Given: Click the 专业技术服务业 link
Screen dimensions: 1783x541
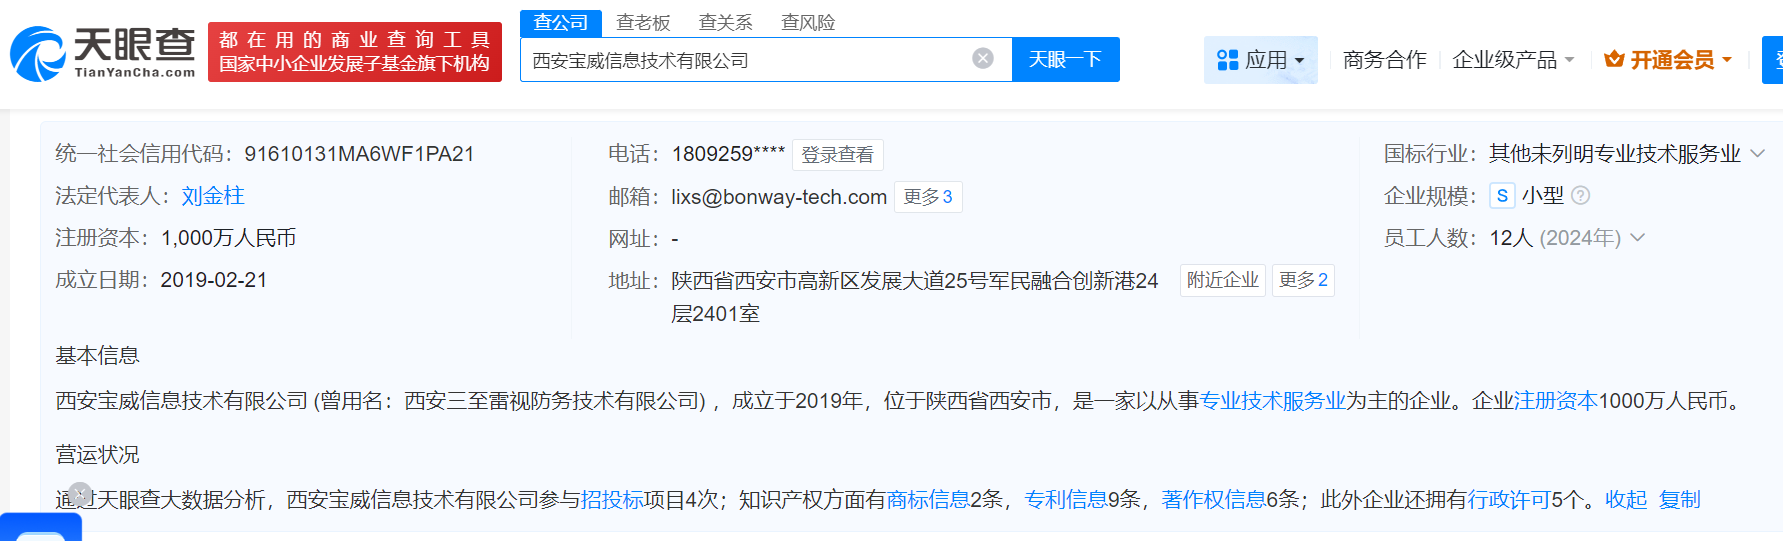Looking at the screenshot, I should [1272, 401].
